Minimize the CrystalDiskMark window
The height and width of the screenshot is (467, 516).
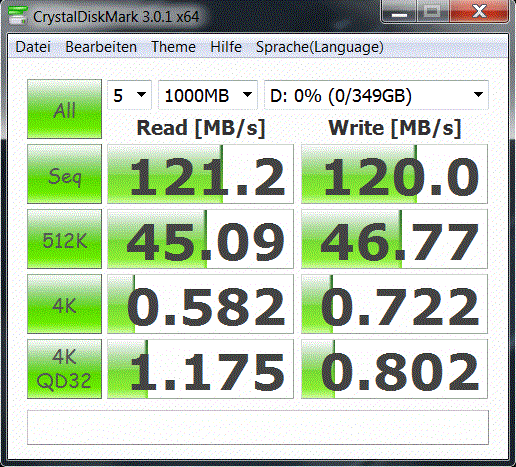pyautogui.click(x=399, y=13)
